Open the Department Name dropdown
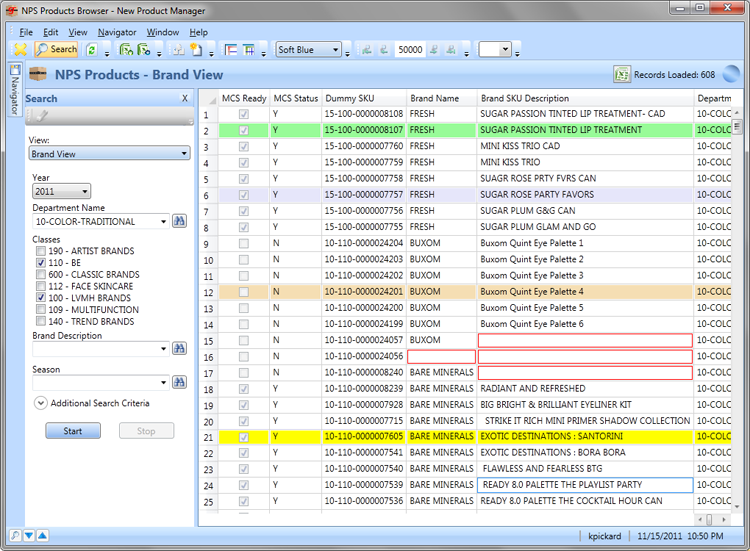The height and width of the screenshot is (551, 750). 163,221
